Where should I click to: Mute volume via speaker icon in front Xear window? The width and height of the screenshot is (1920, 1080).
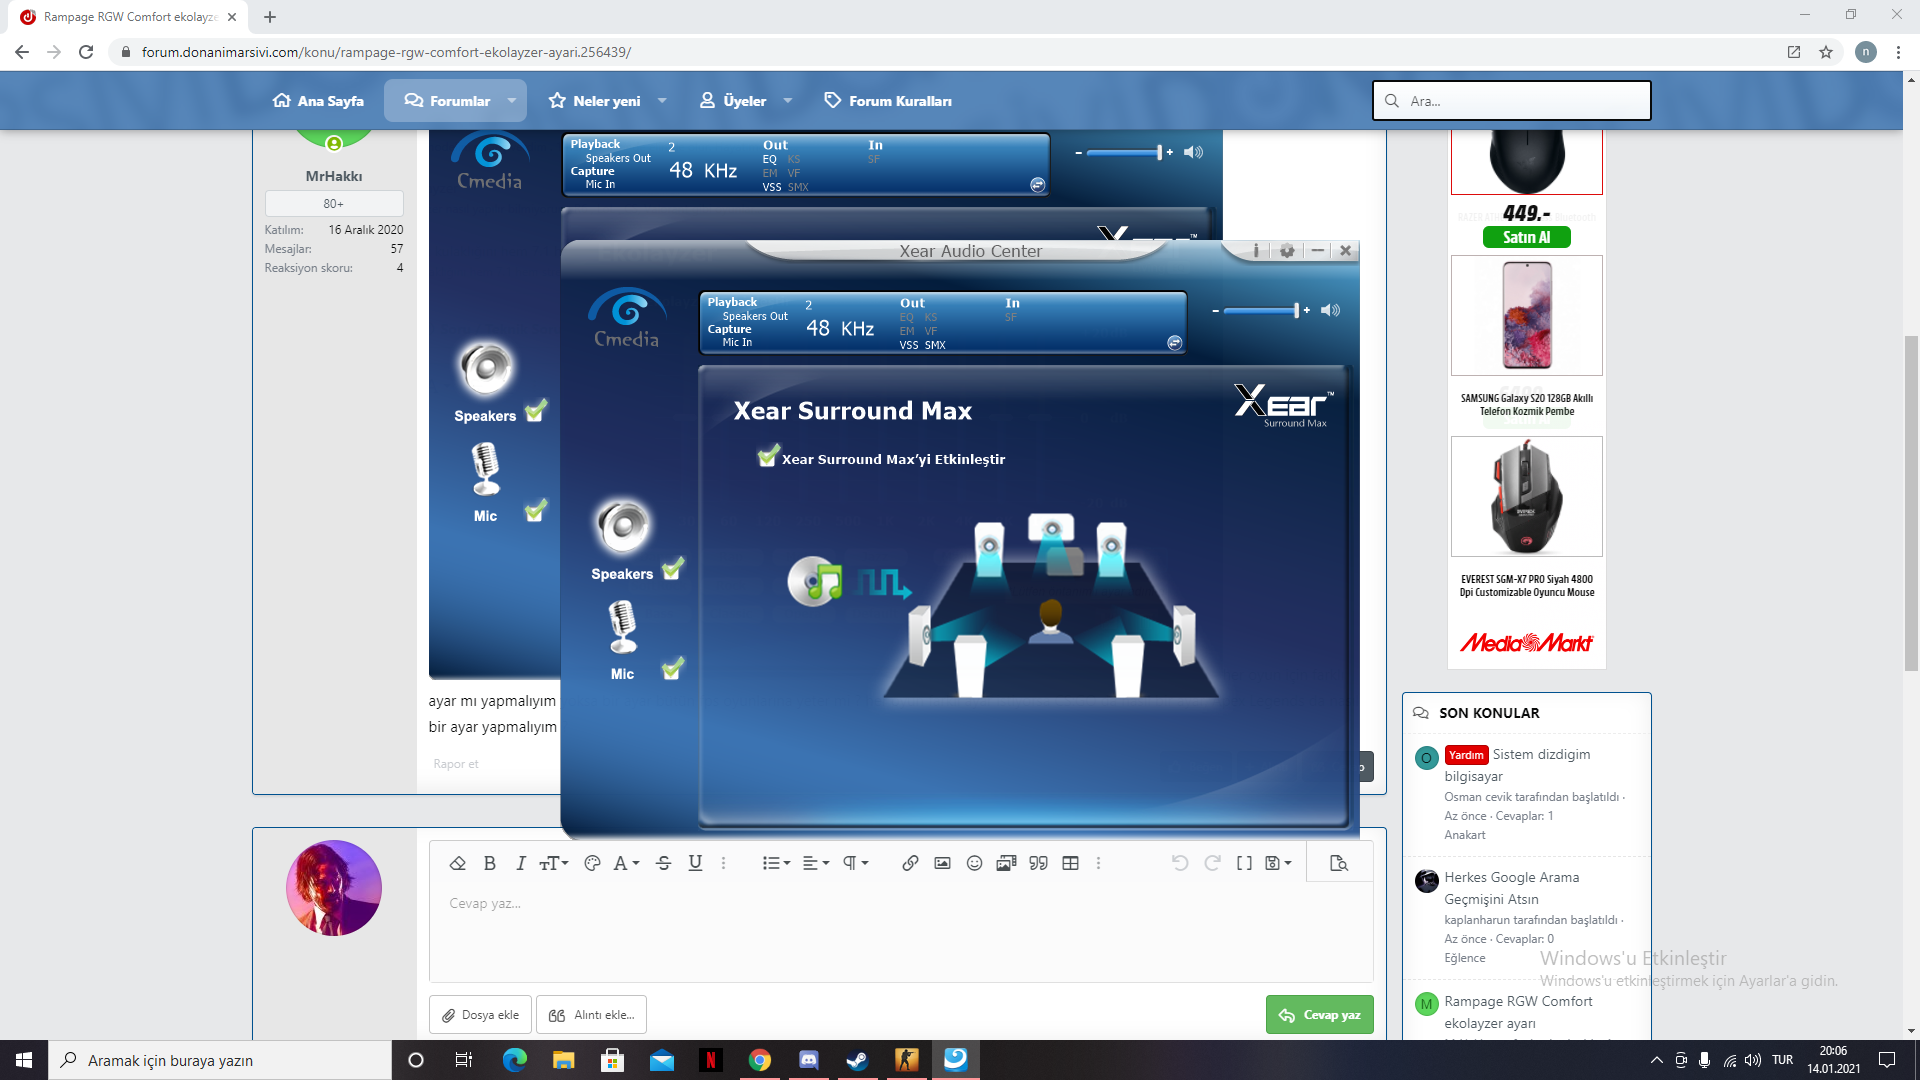tap(1330, 310)
